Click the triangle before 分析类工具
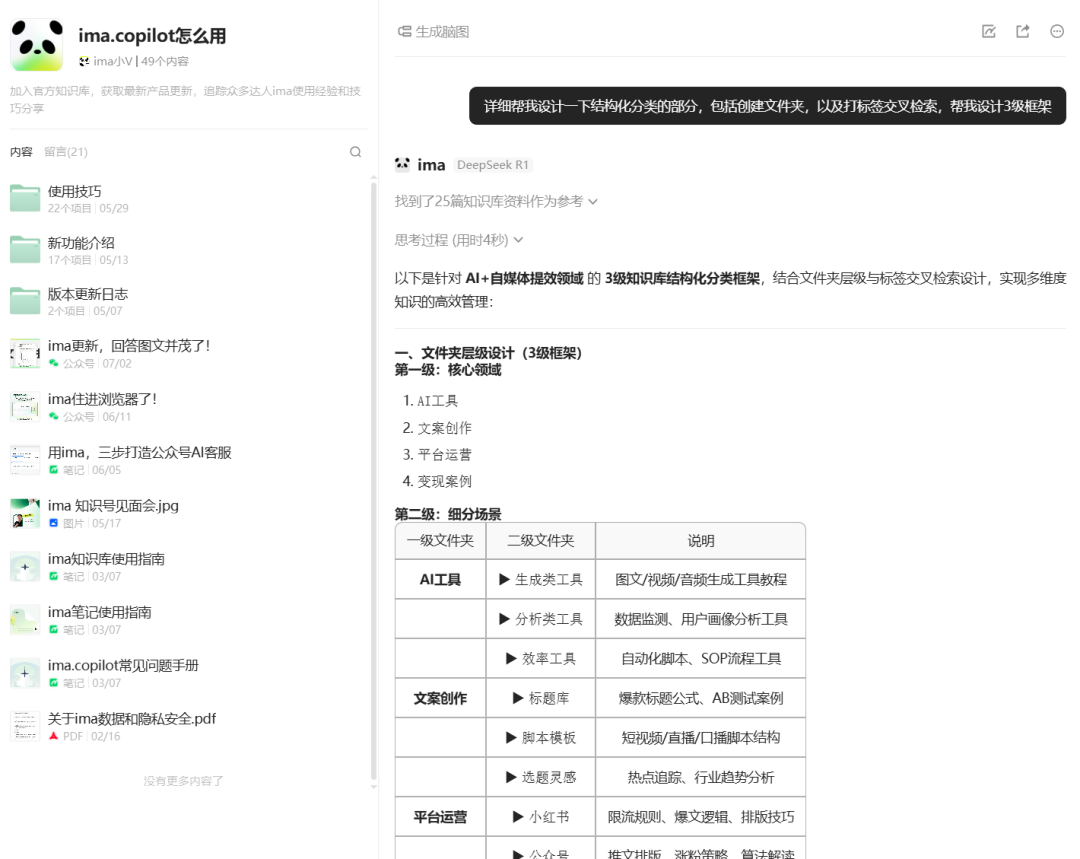Image resolution: width=1080 pixels, height=859 pixels. [504, 619]
